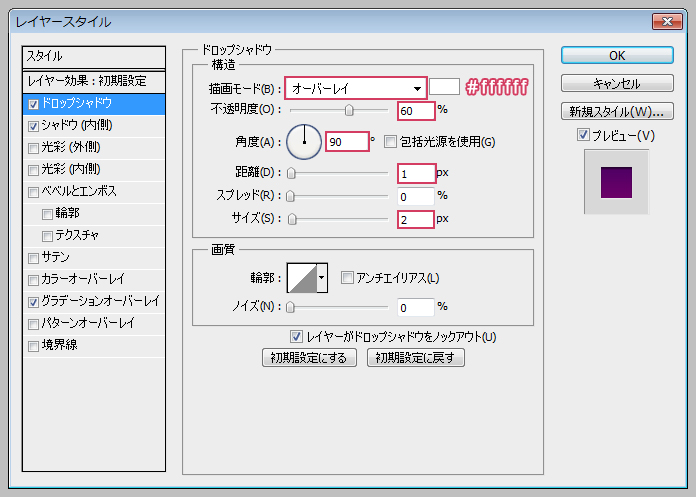This screenshot has height=497, width=696.
Task: Enable the 境界線 checkbox
Action: click(33, 346)
